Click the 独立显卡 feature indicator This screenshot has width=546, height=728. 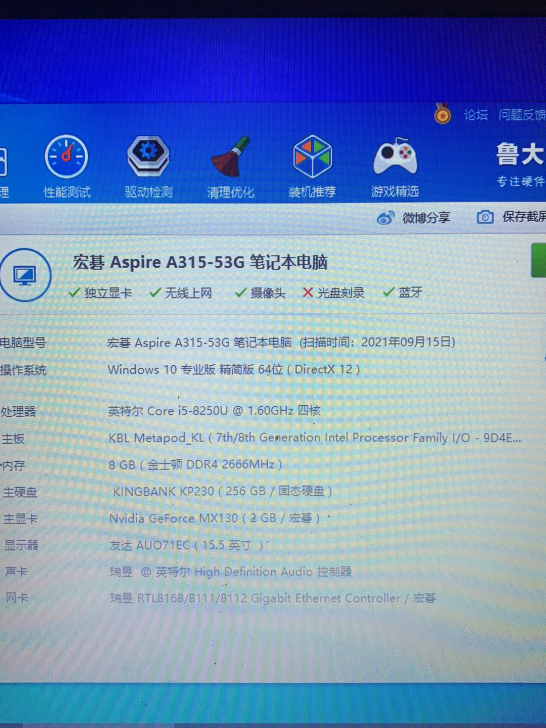(100, 292)
